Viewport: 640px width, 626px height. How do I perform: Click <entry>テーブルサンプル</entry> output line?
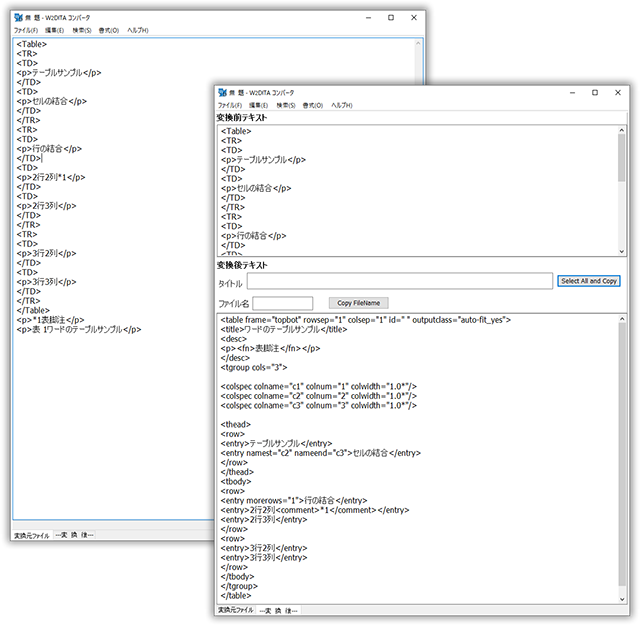click(x=276, y=444)
